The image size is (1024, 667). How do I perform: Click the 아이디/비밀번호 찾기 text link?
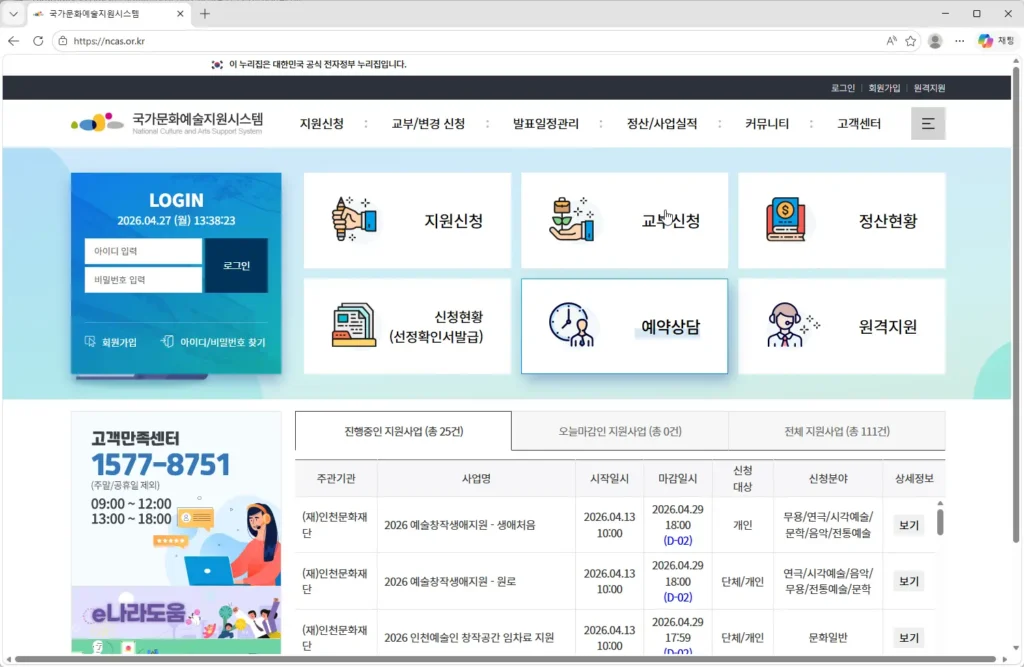223,342
